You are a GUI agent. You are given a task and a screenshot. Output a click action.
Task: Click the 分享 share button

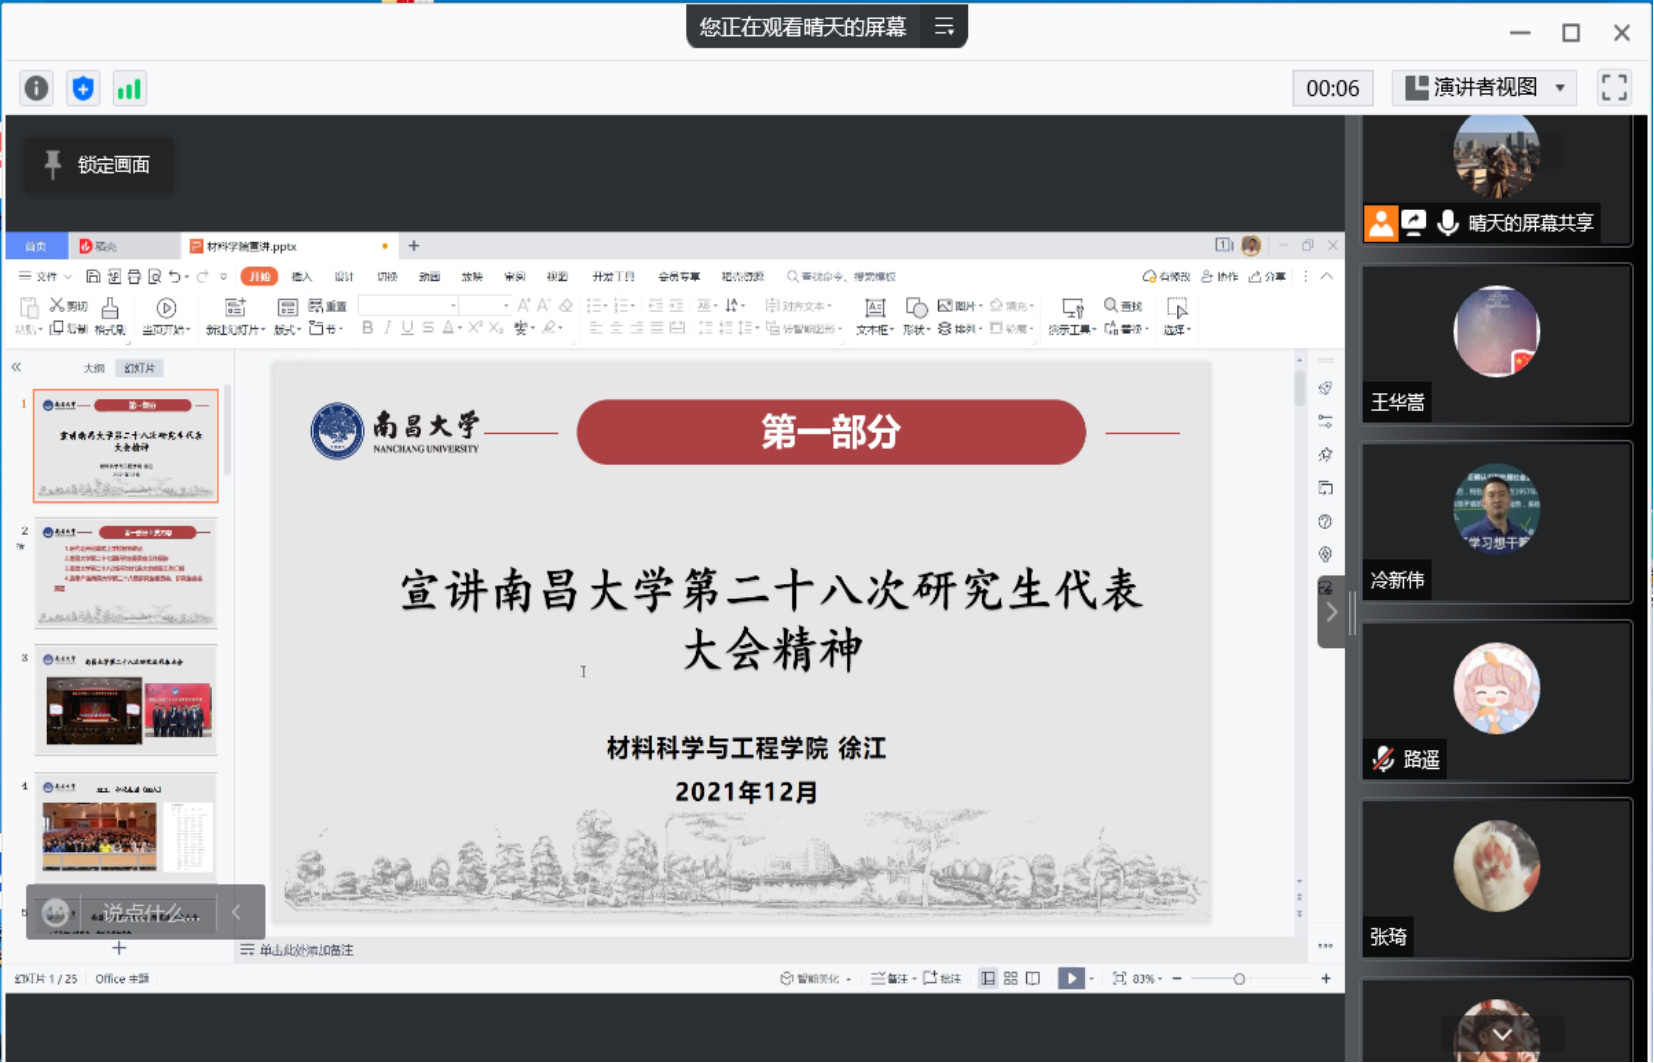coord(1267,276)
